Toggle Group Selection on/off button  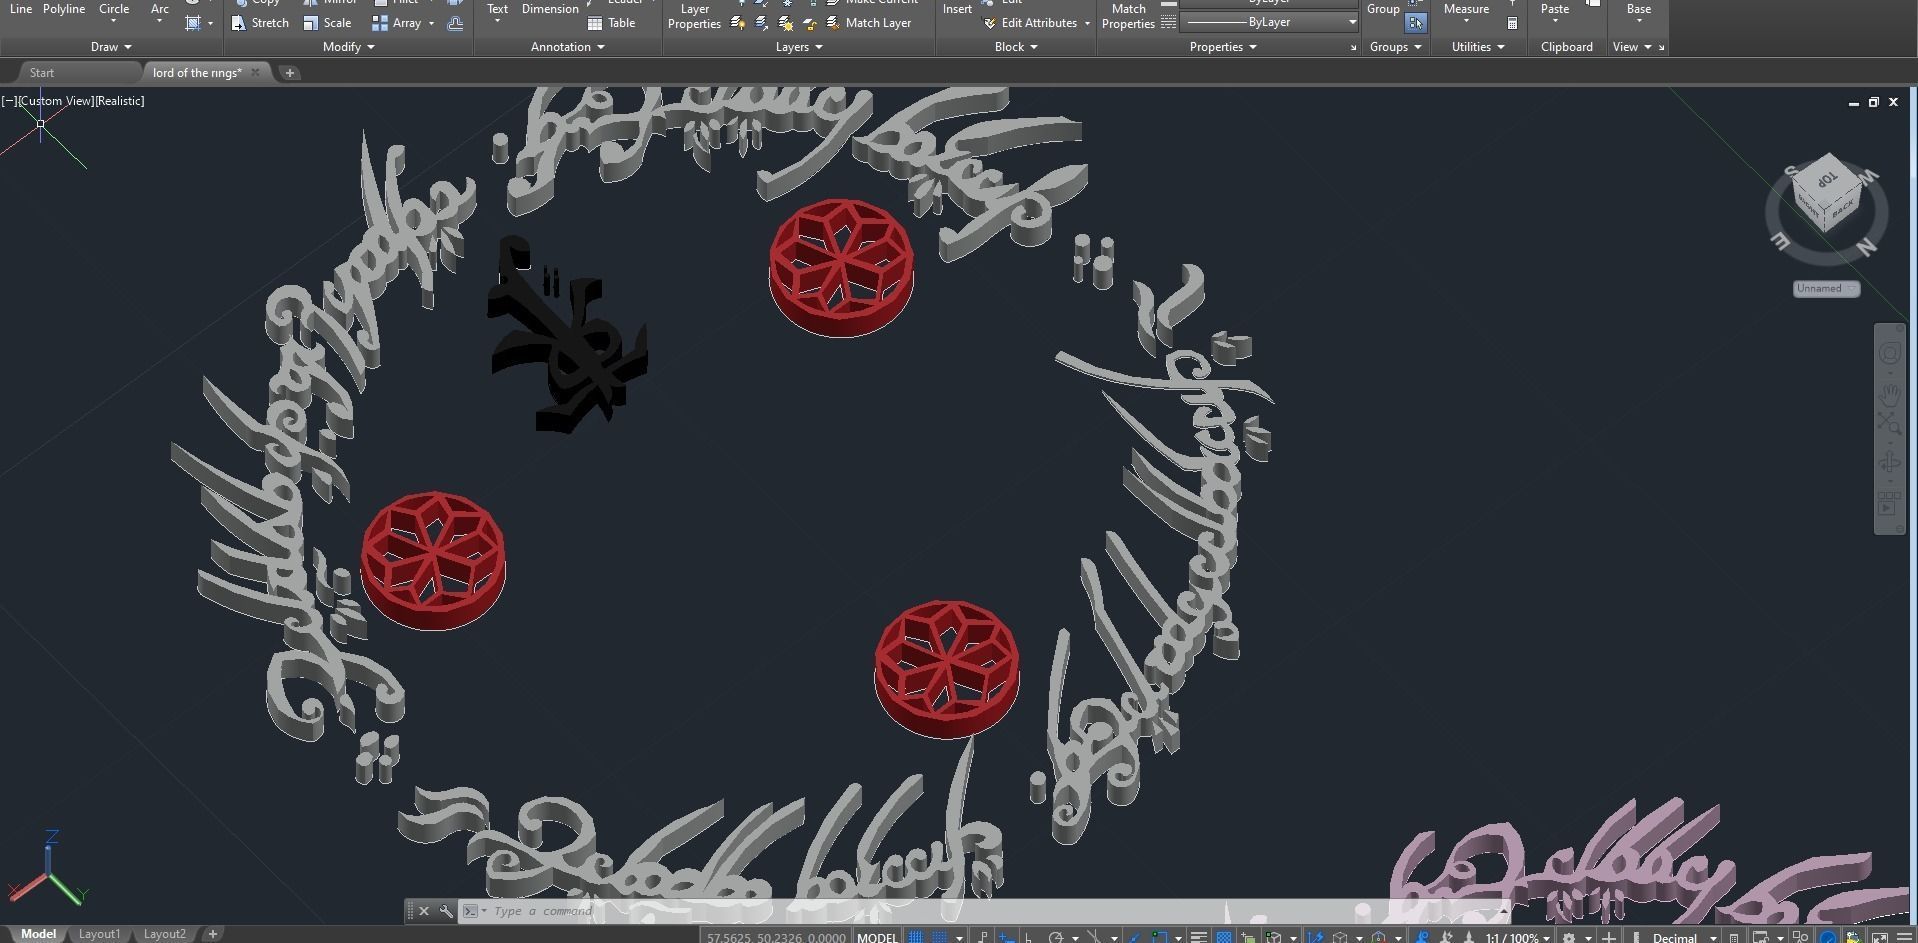coord(1415,22)
